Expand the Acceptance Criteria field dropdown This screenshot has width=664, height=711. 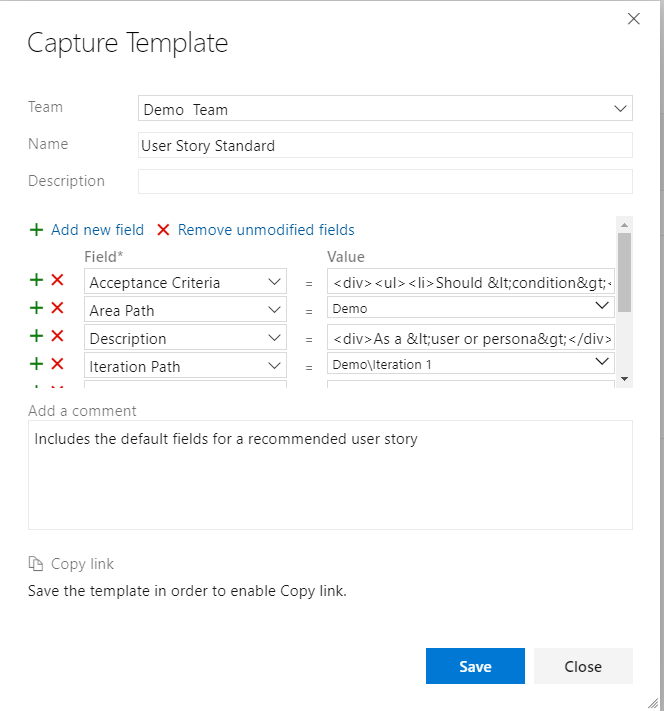tap(275, 283)
